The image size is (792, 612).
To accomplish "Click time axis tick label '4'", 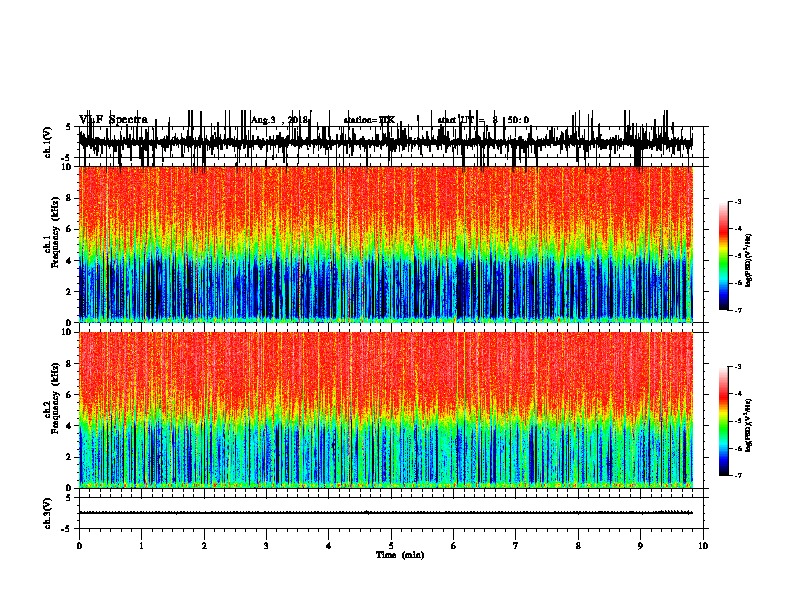I will pos(329,546).
